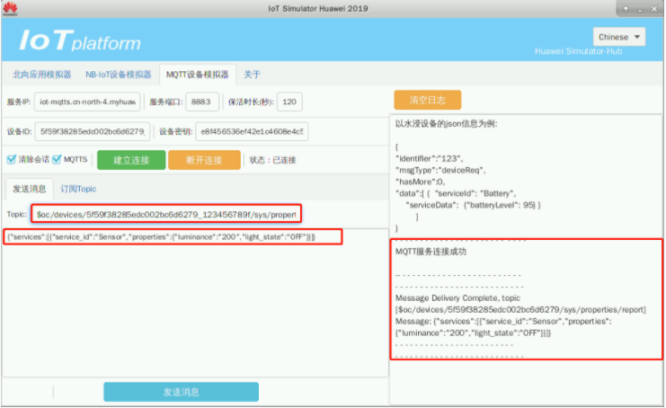666x408 pixels.
Task: Click the JSON services message text area
Action: coord(195,302)
